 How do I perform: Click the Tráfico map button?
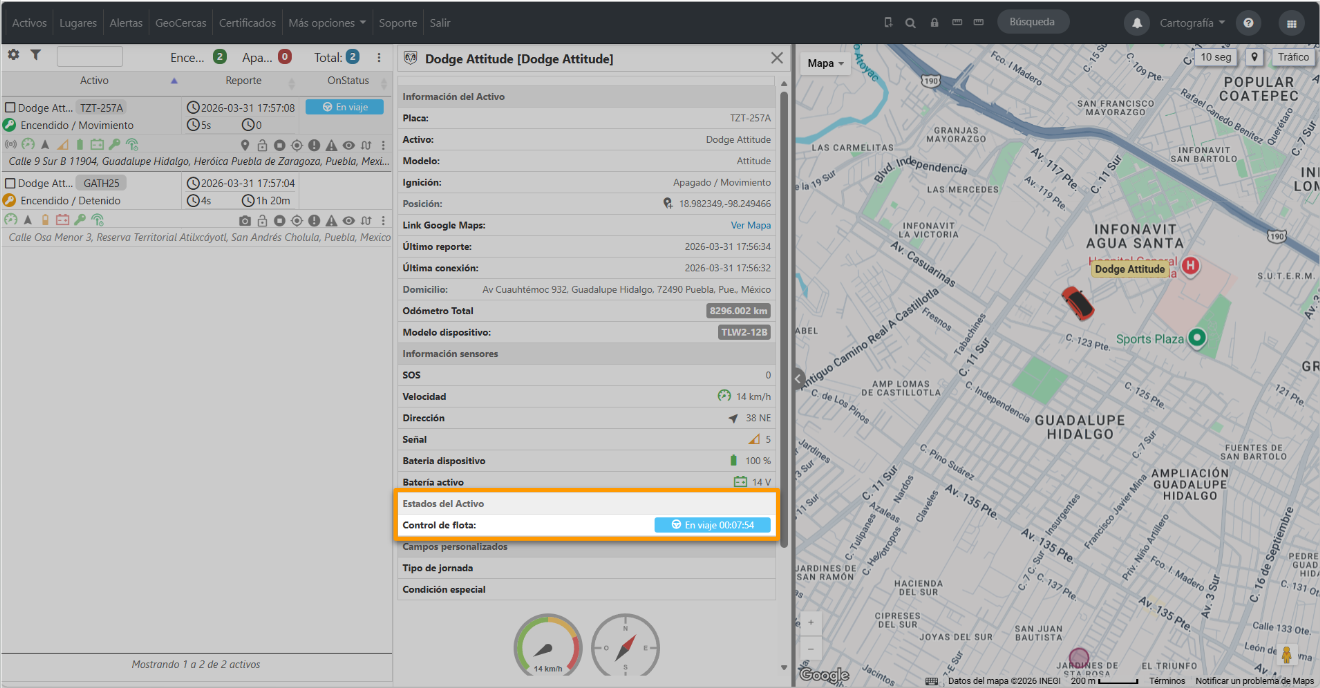(x=1292, y=57)
